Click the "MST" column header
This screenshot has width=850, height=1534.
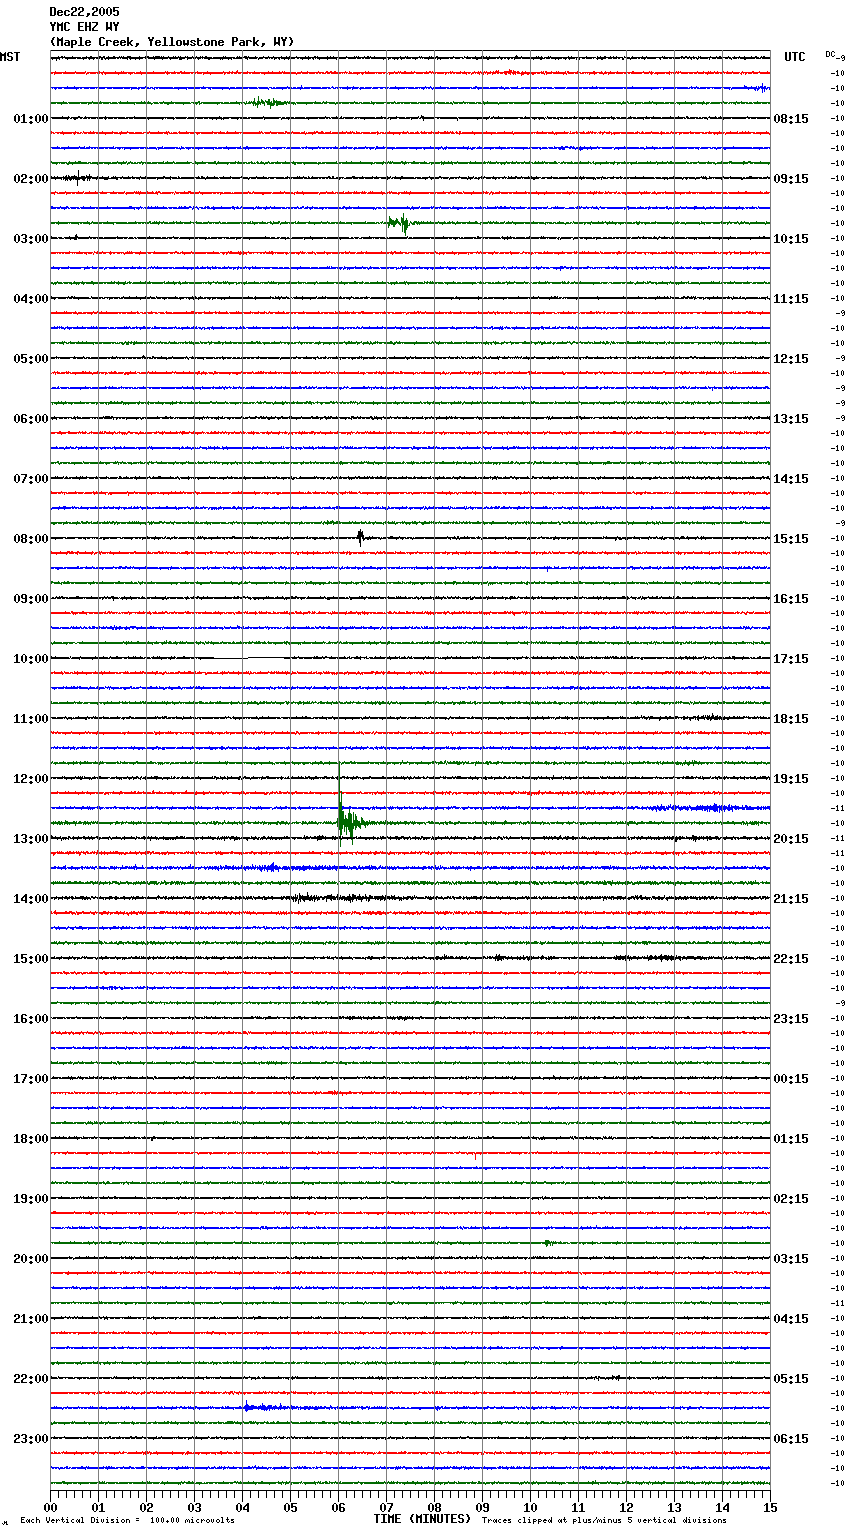point(10,57)
